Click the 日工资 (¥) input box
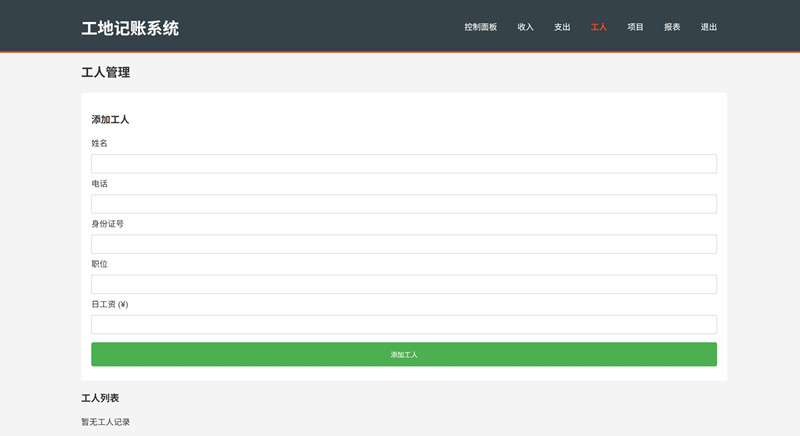800x436 pixels. [404, 325]
